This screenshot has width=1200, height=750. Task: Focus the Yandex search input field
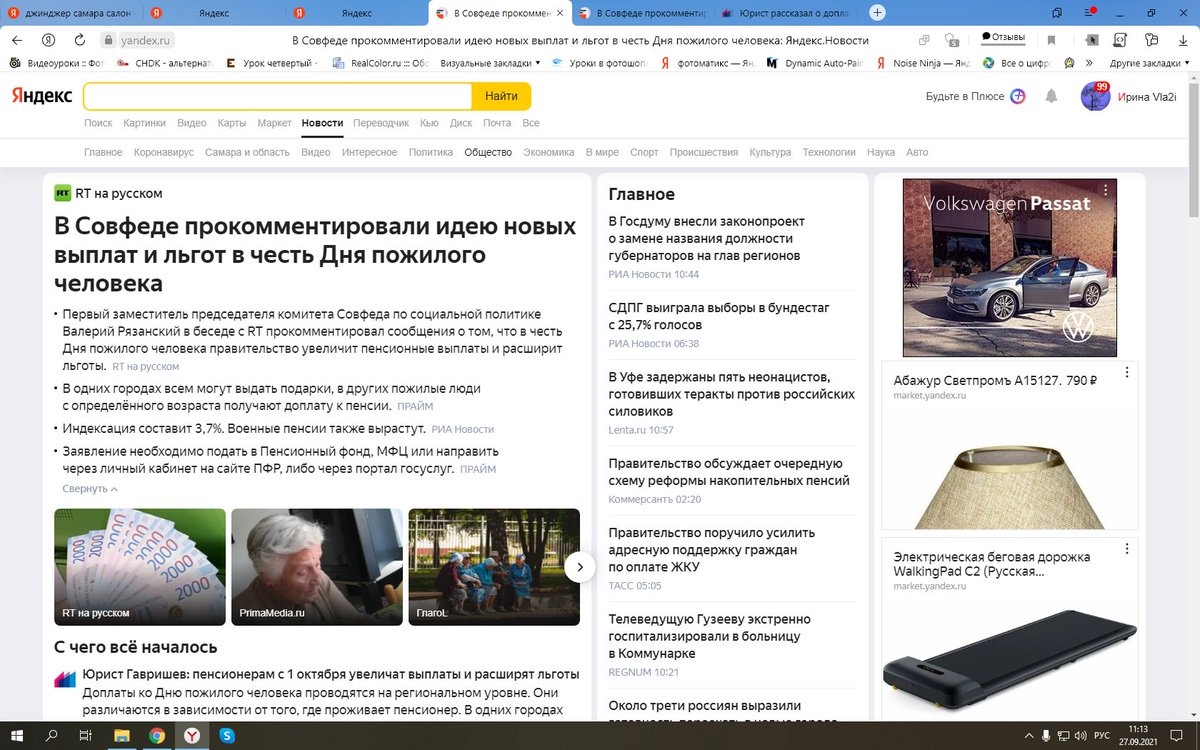click(x=278, y=96)
